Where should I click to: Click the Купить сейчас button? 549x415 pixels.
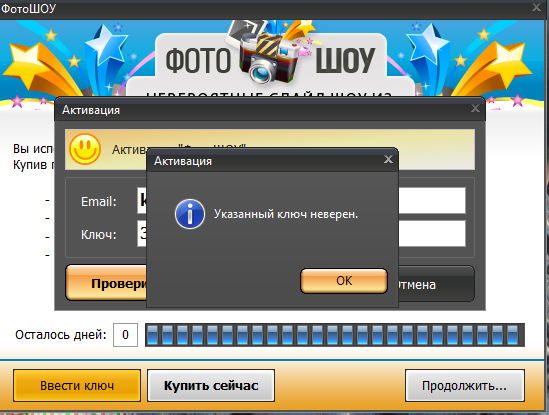coord(211,385)
